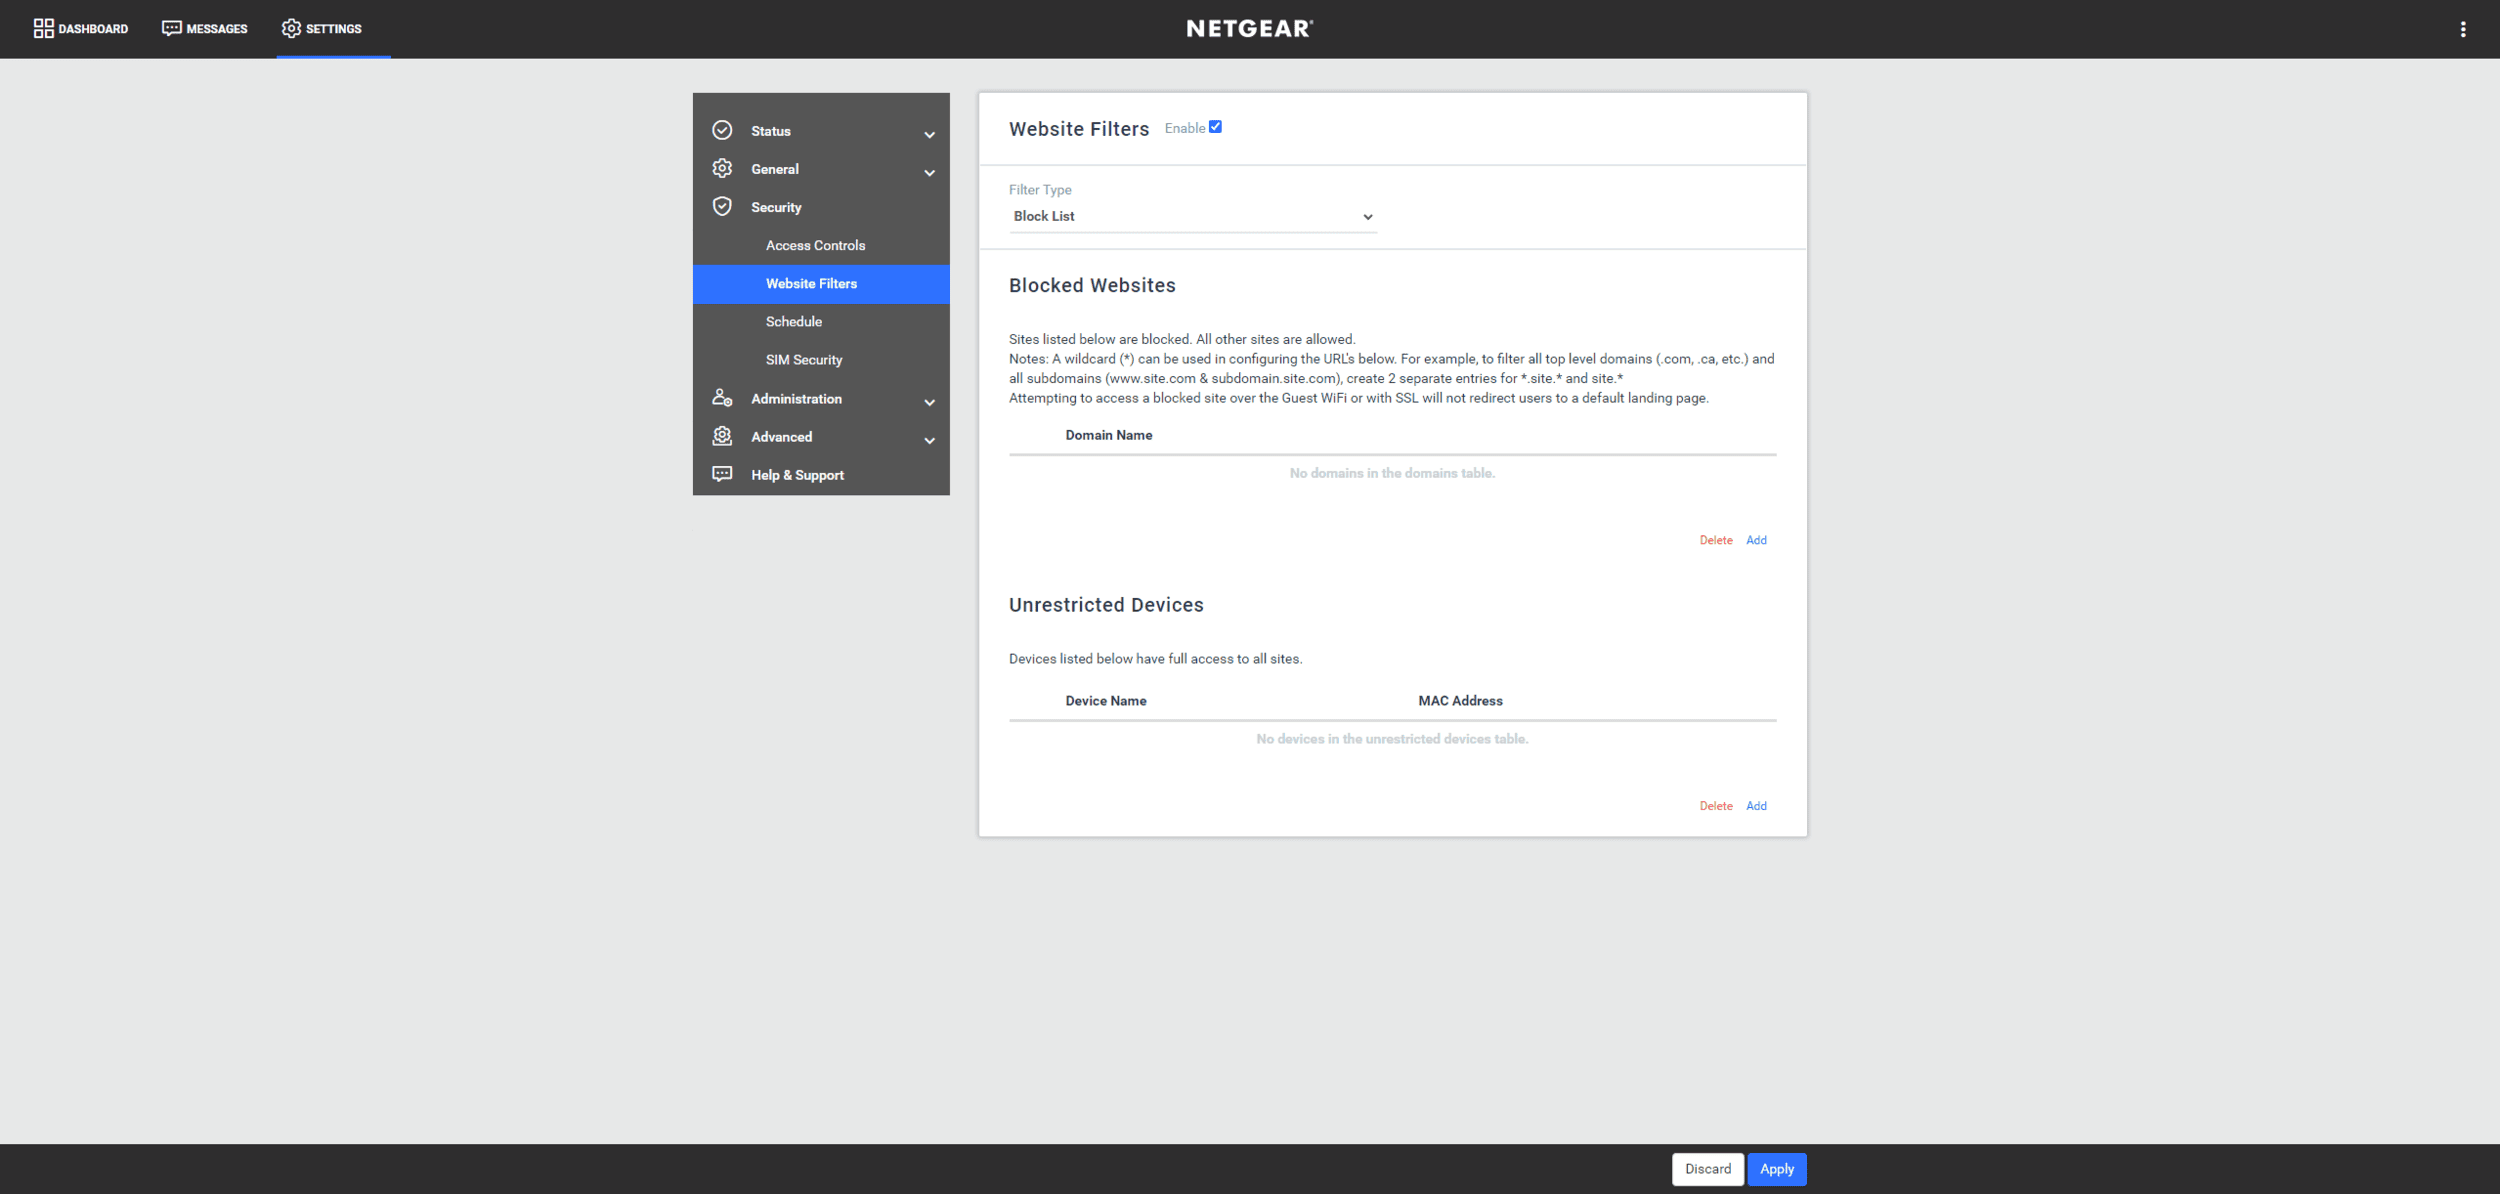Click the Administration user icon
Image resolution: width=2500 pixels, height=1194 pixels.
[x=722, y=398]
